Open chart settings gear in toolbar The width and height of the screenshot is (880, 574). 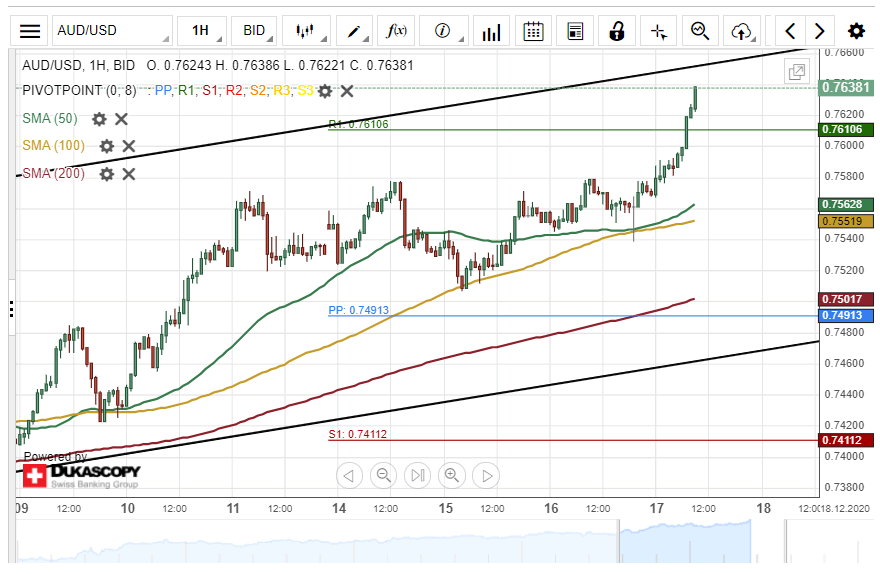[856, 31]
